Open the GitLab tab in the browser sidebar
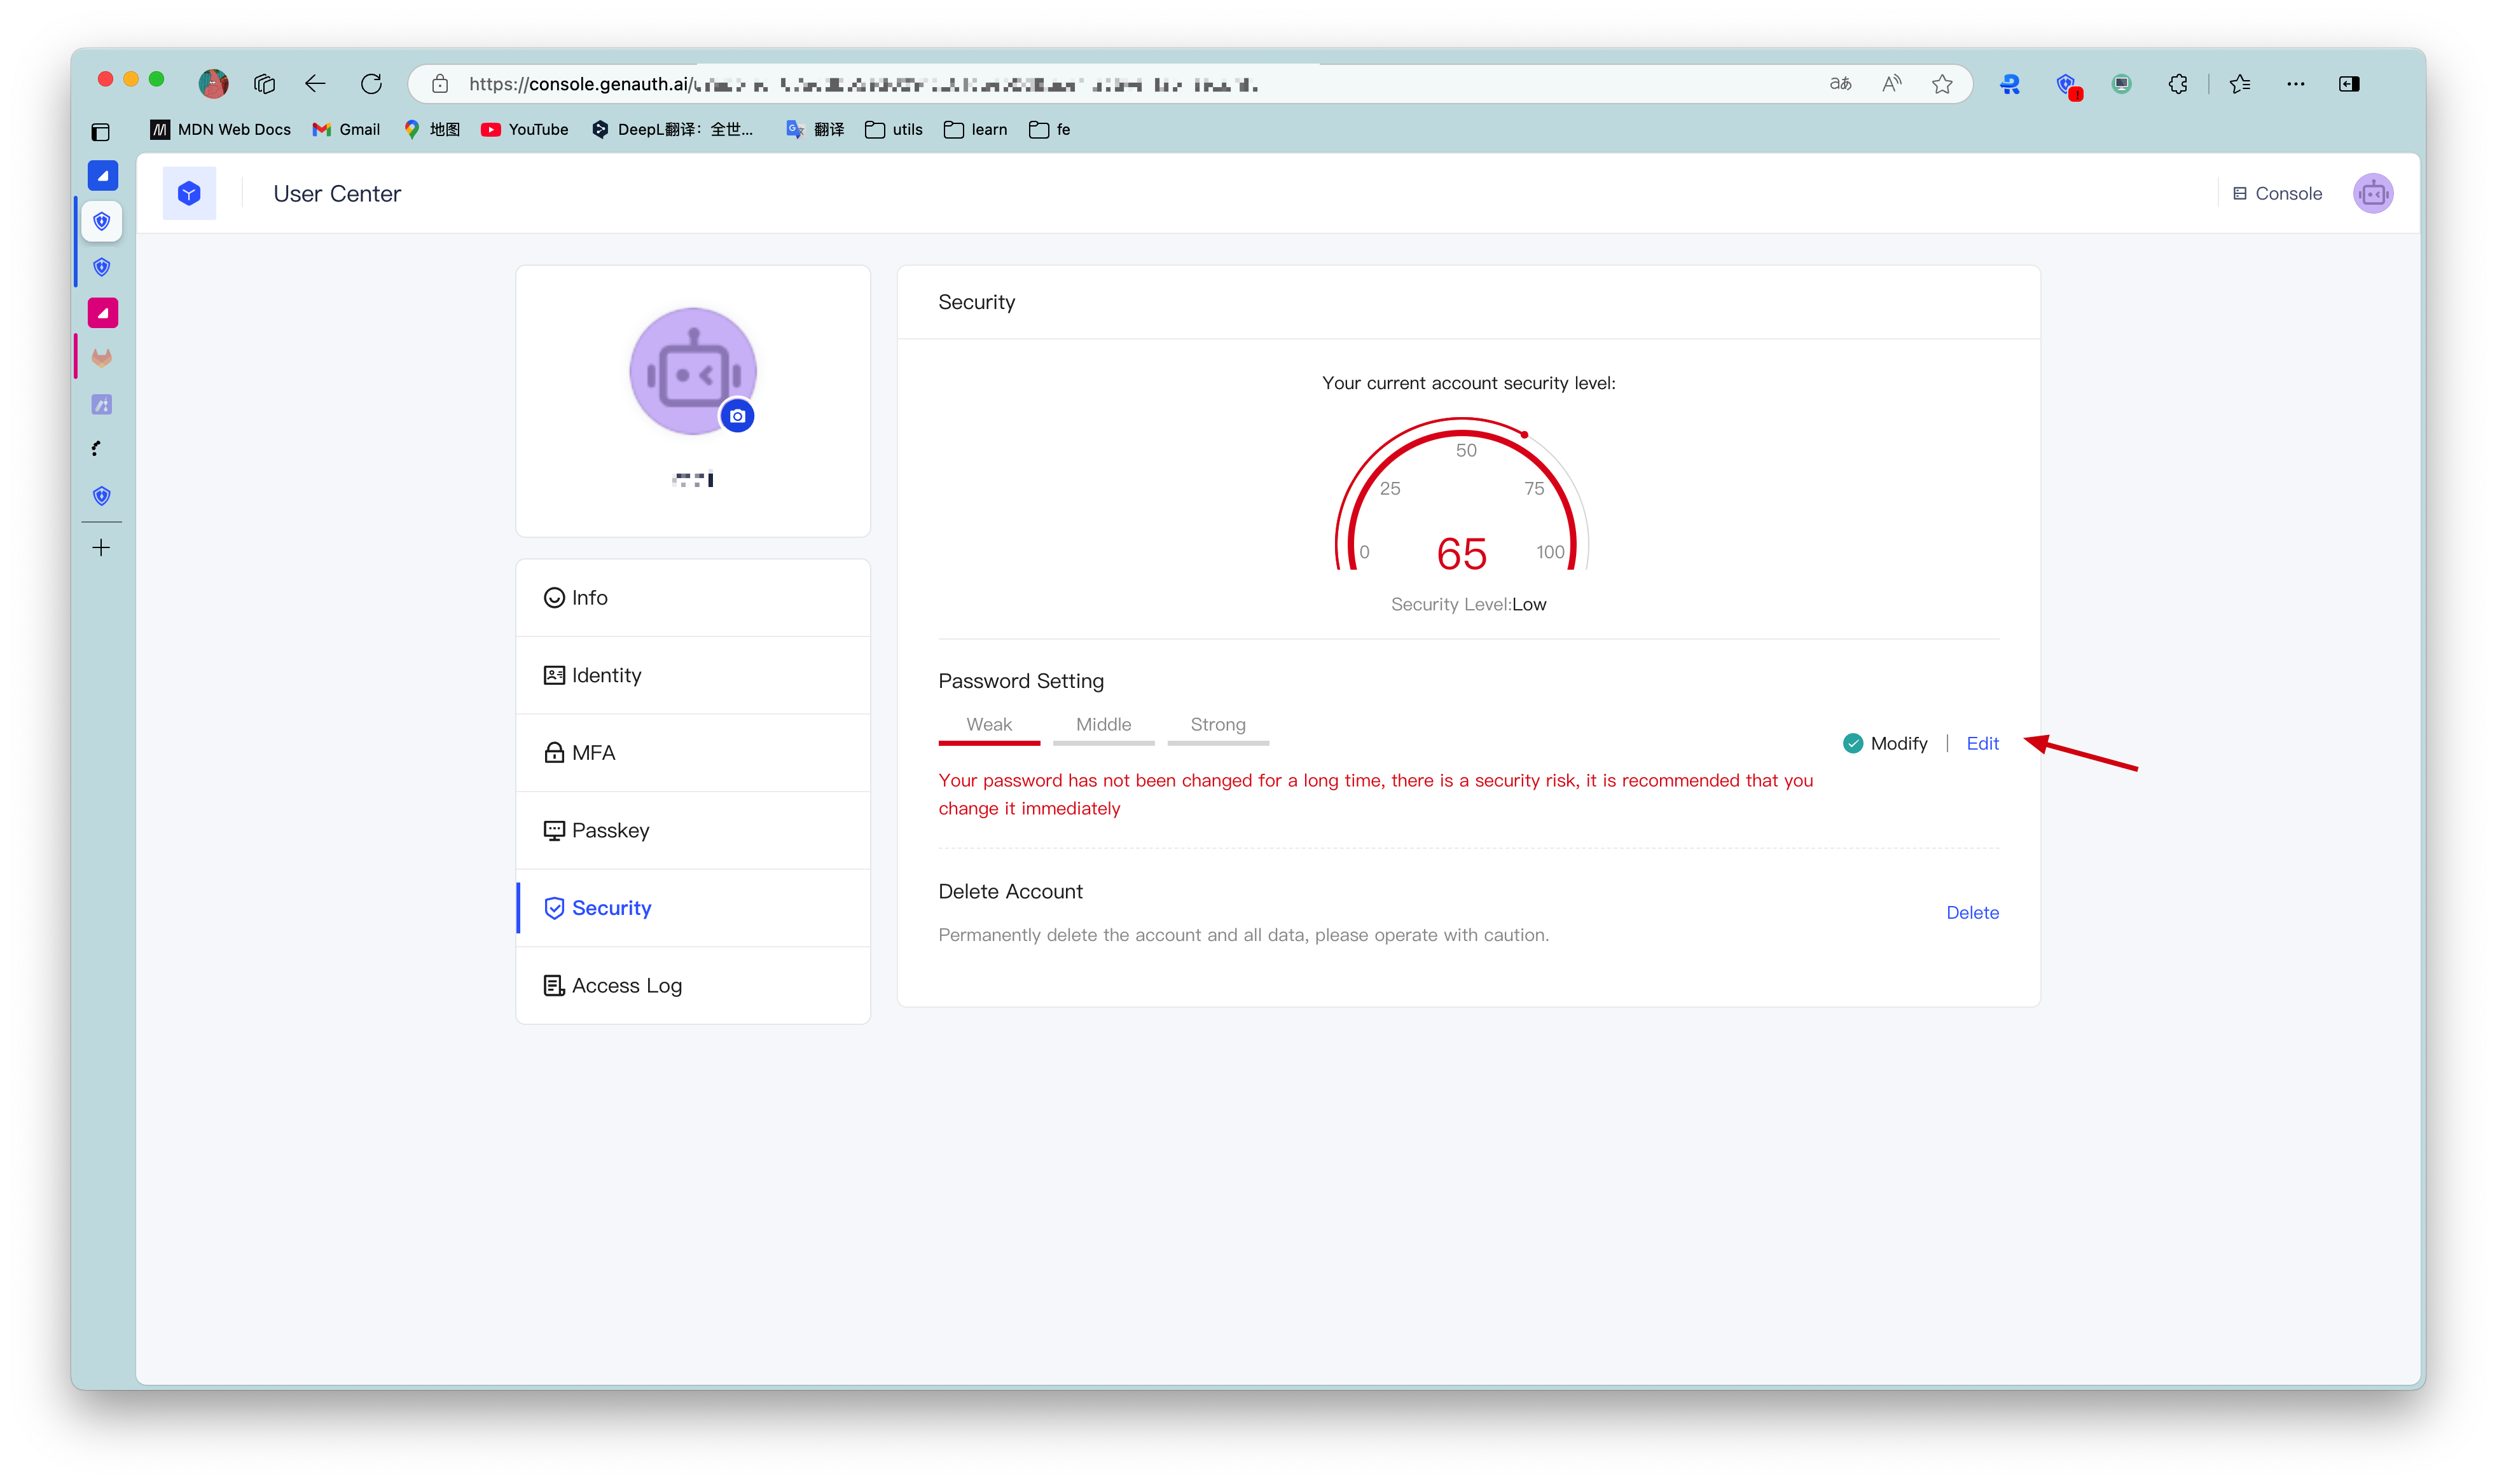Screen dimensions: 2497x1484 click(x=101, y=357)
